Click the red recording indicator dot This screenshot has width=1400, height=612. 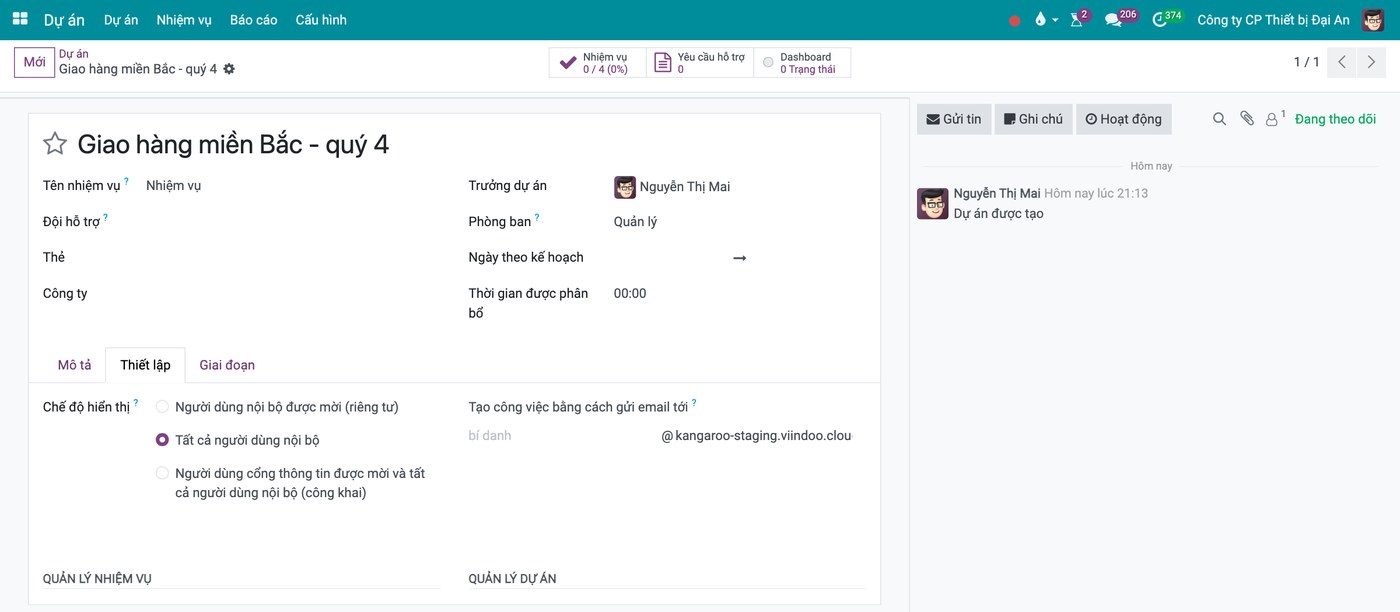tap(1015, 20)
